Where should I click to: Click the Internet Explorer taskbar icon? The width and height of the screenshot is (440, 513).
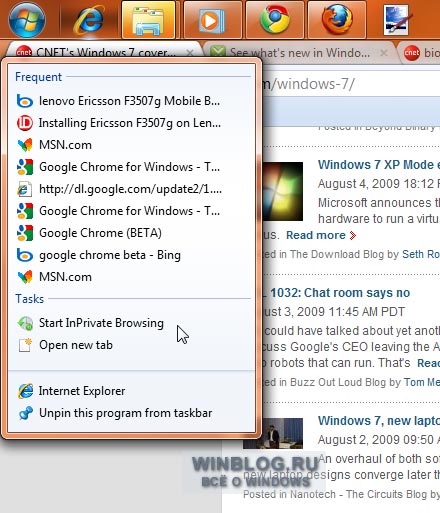pyautogui.click(x=89, y=19)
